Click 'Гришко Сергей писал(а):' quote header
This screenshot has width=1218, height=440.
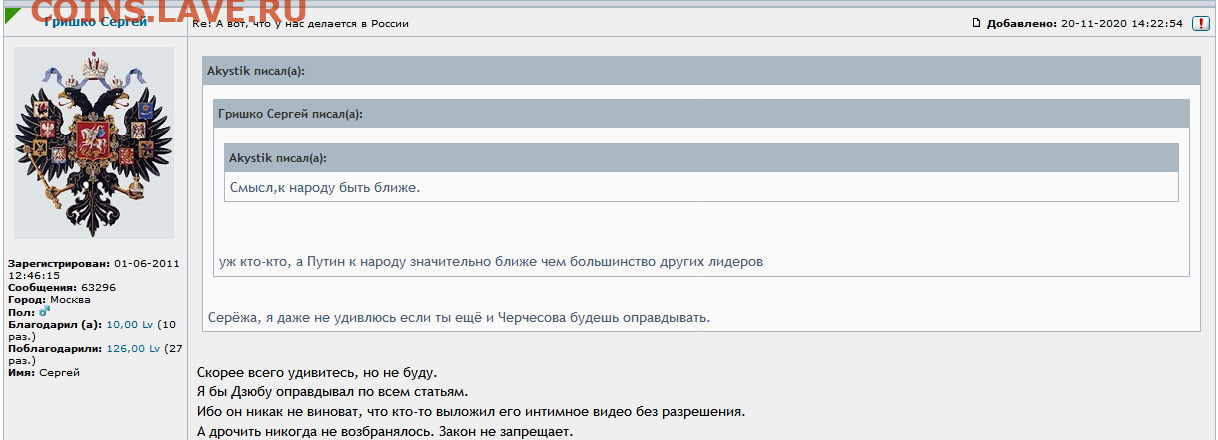tap(290, 114)
